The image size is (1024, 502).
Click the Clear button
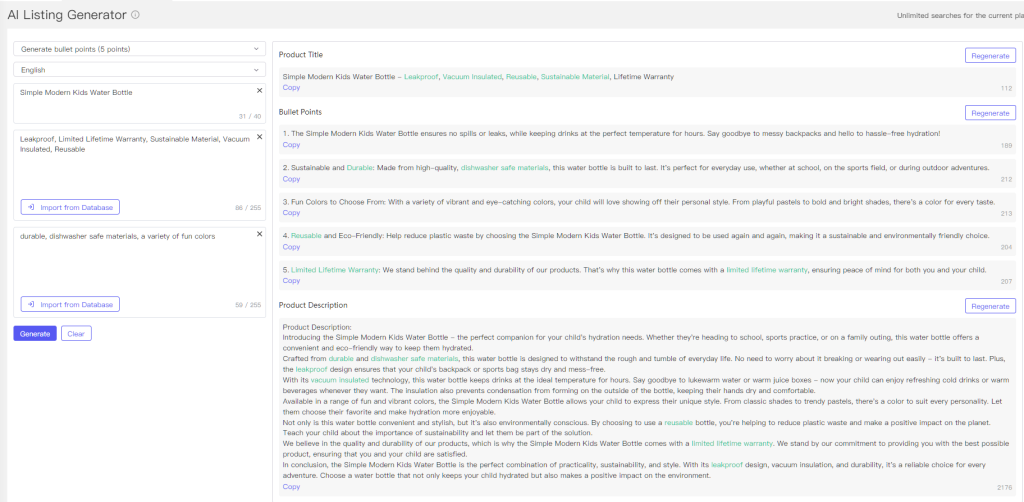pyautogui.click(x=76, y=334)
